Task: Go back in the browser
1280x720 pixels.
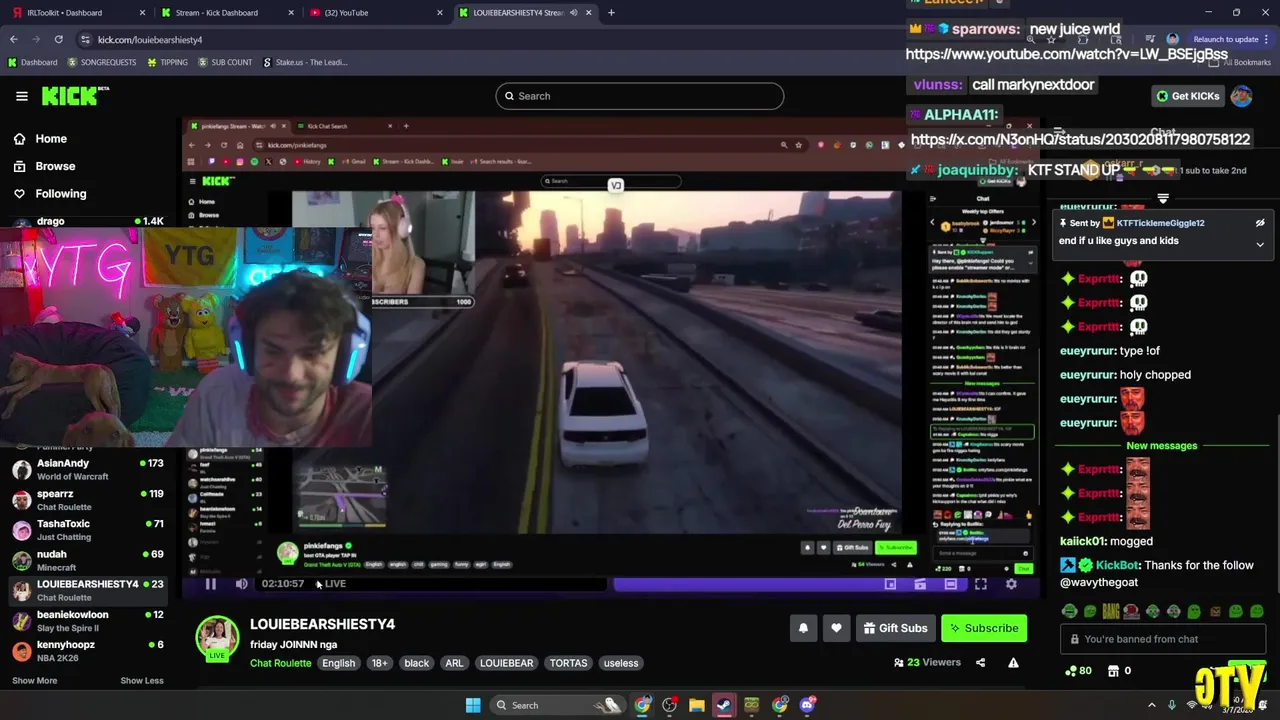Action: [x=13, y=39]
